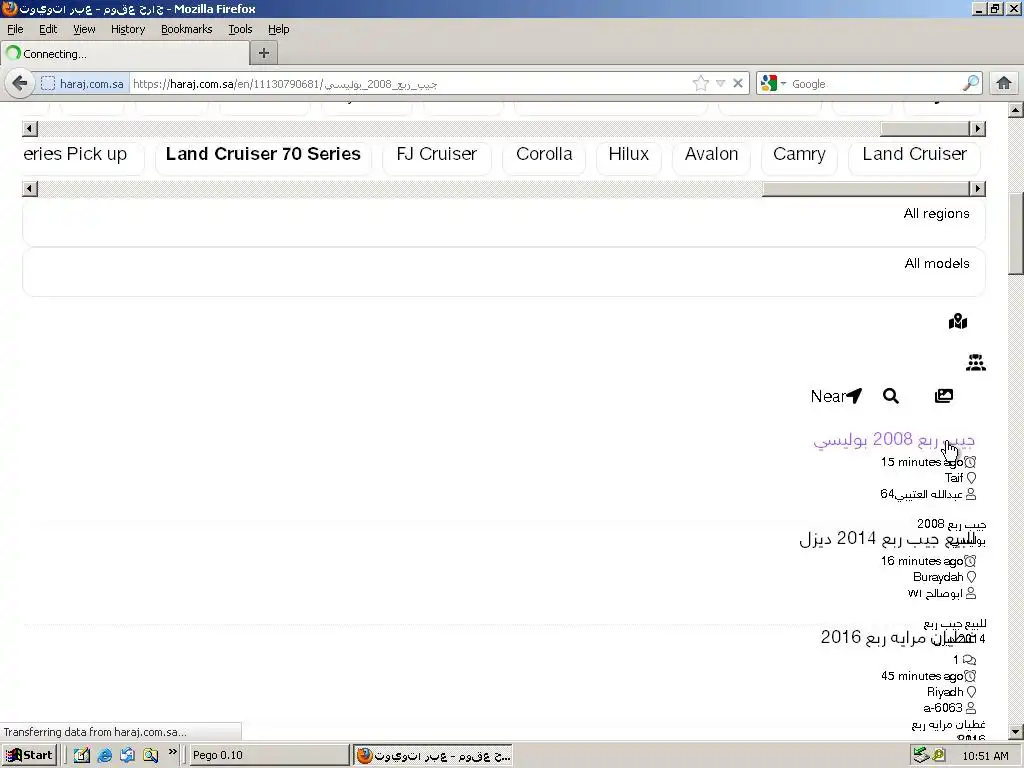Launch Internet Explorer from quick launch
1024x768 pixels.
click(x=104, y=755)
